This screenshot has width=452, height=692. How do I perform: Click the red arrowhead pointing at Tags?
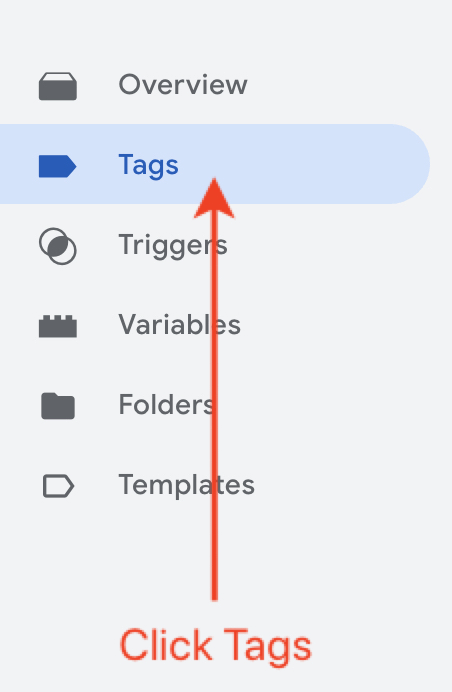coord(214,198)
